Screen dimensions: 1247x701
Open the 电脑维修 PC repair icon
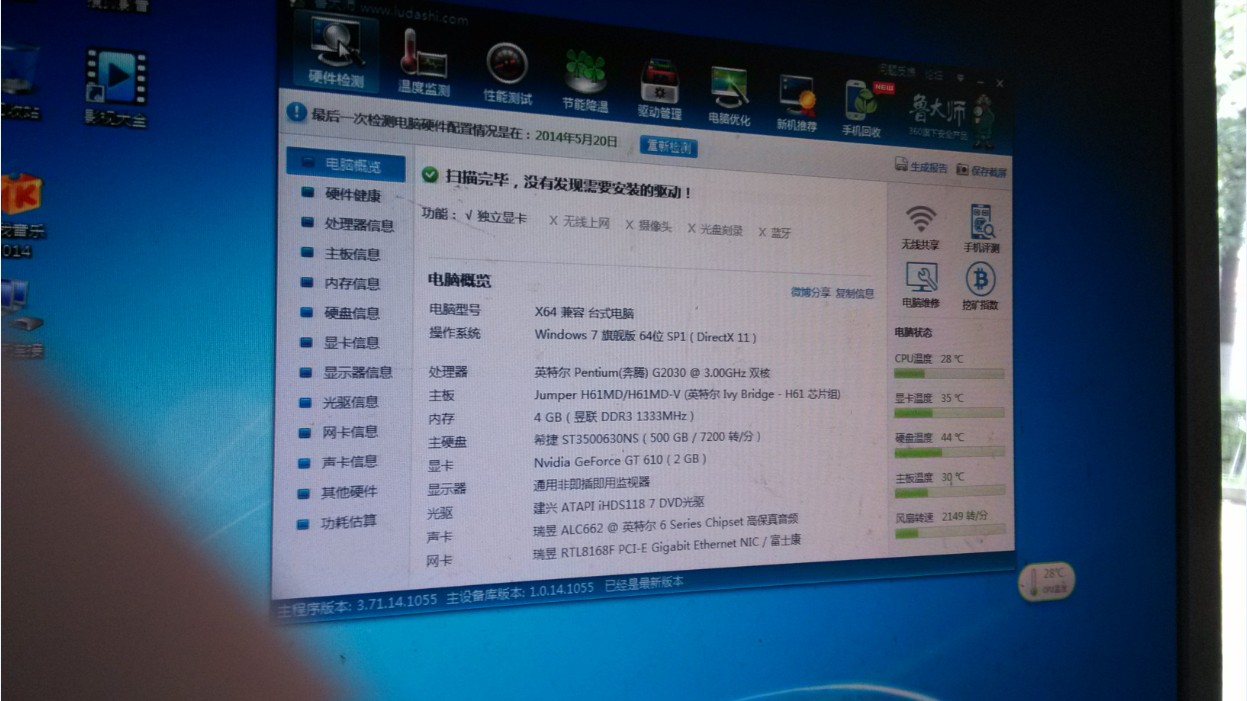click(x=921, y=285)
